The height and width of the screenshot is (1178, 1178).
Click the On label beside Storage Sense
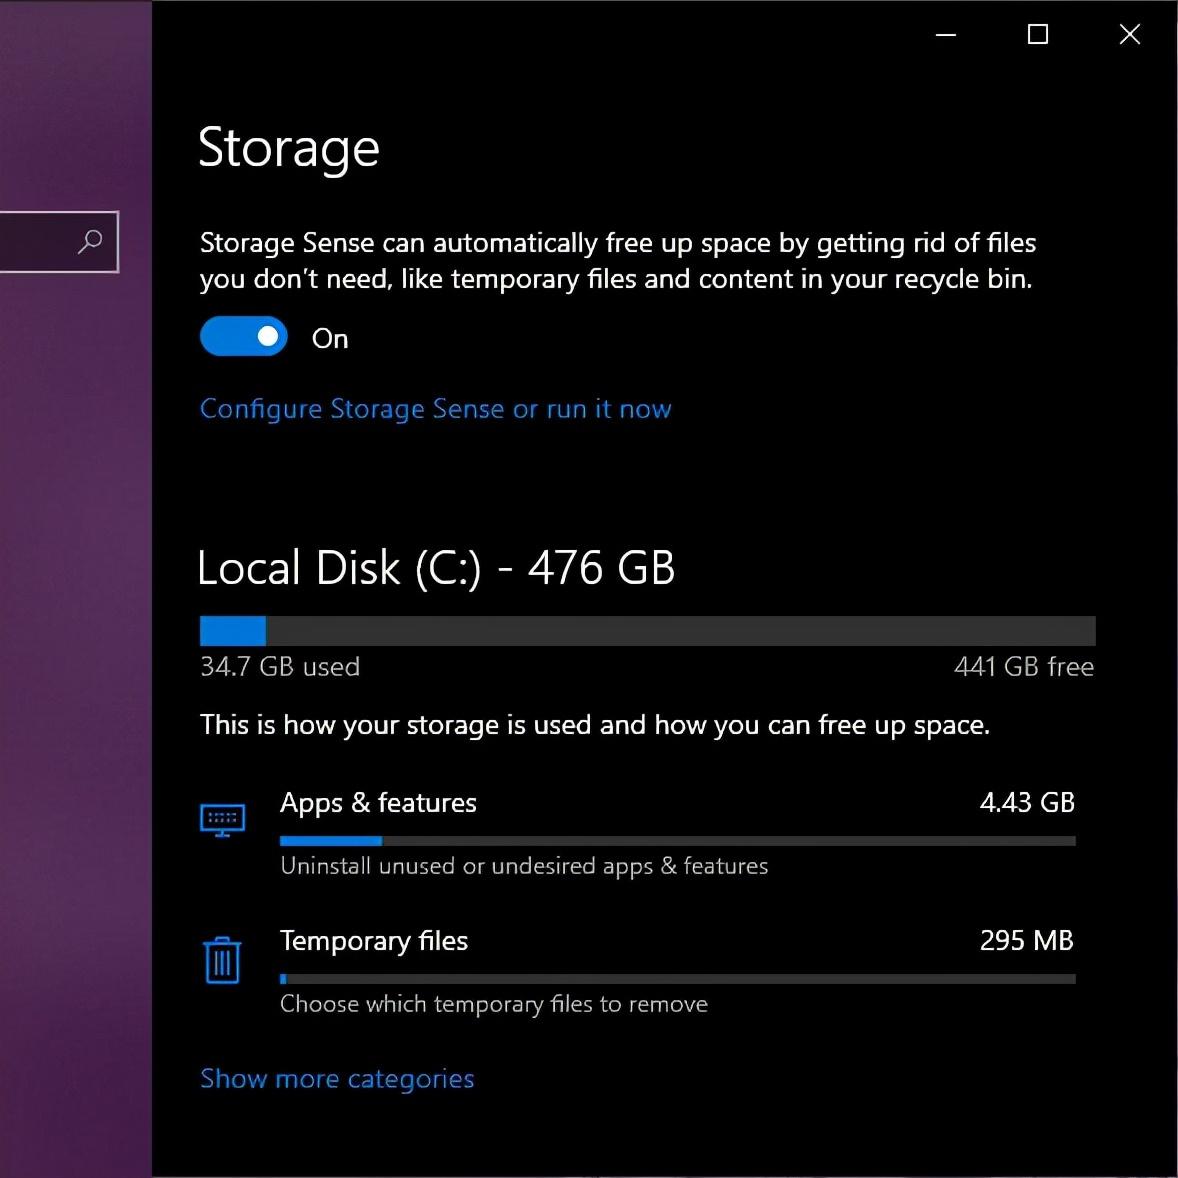(x=329, y=338)
